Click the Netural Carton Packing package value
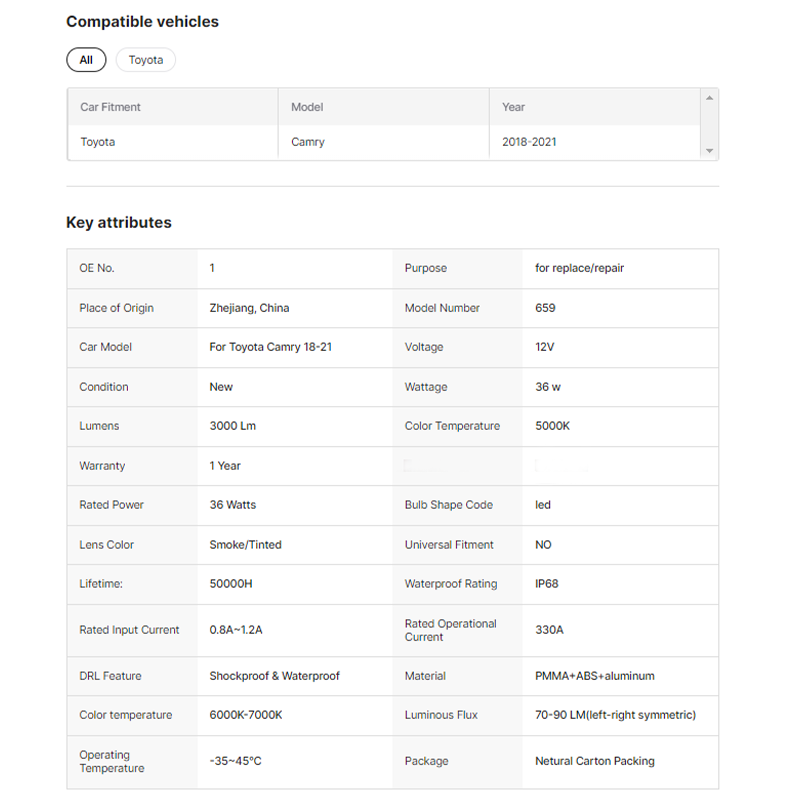 point(595,761)
